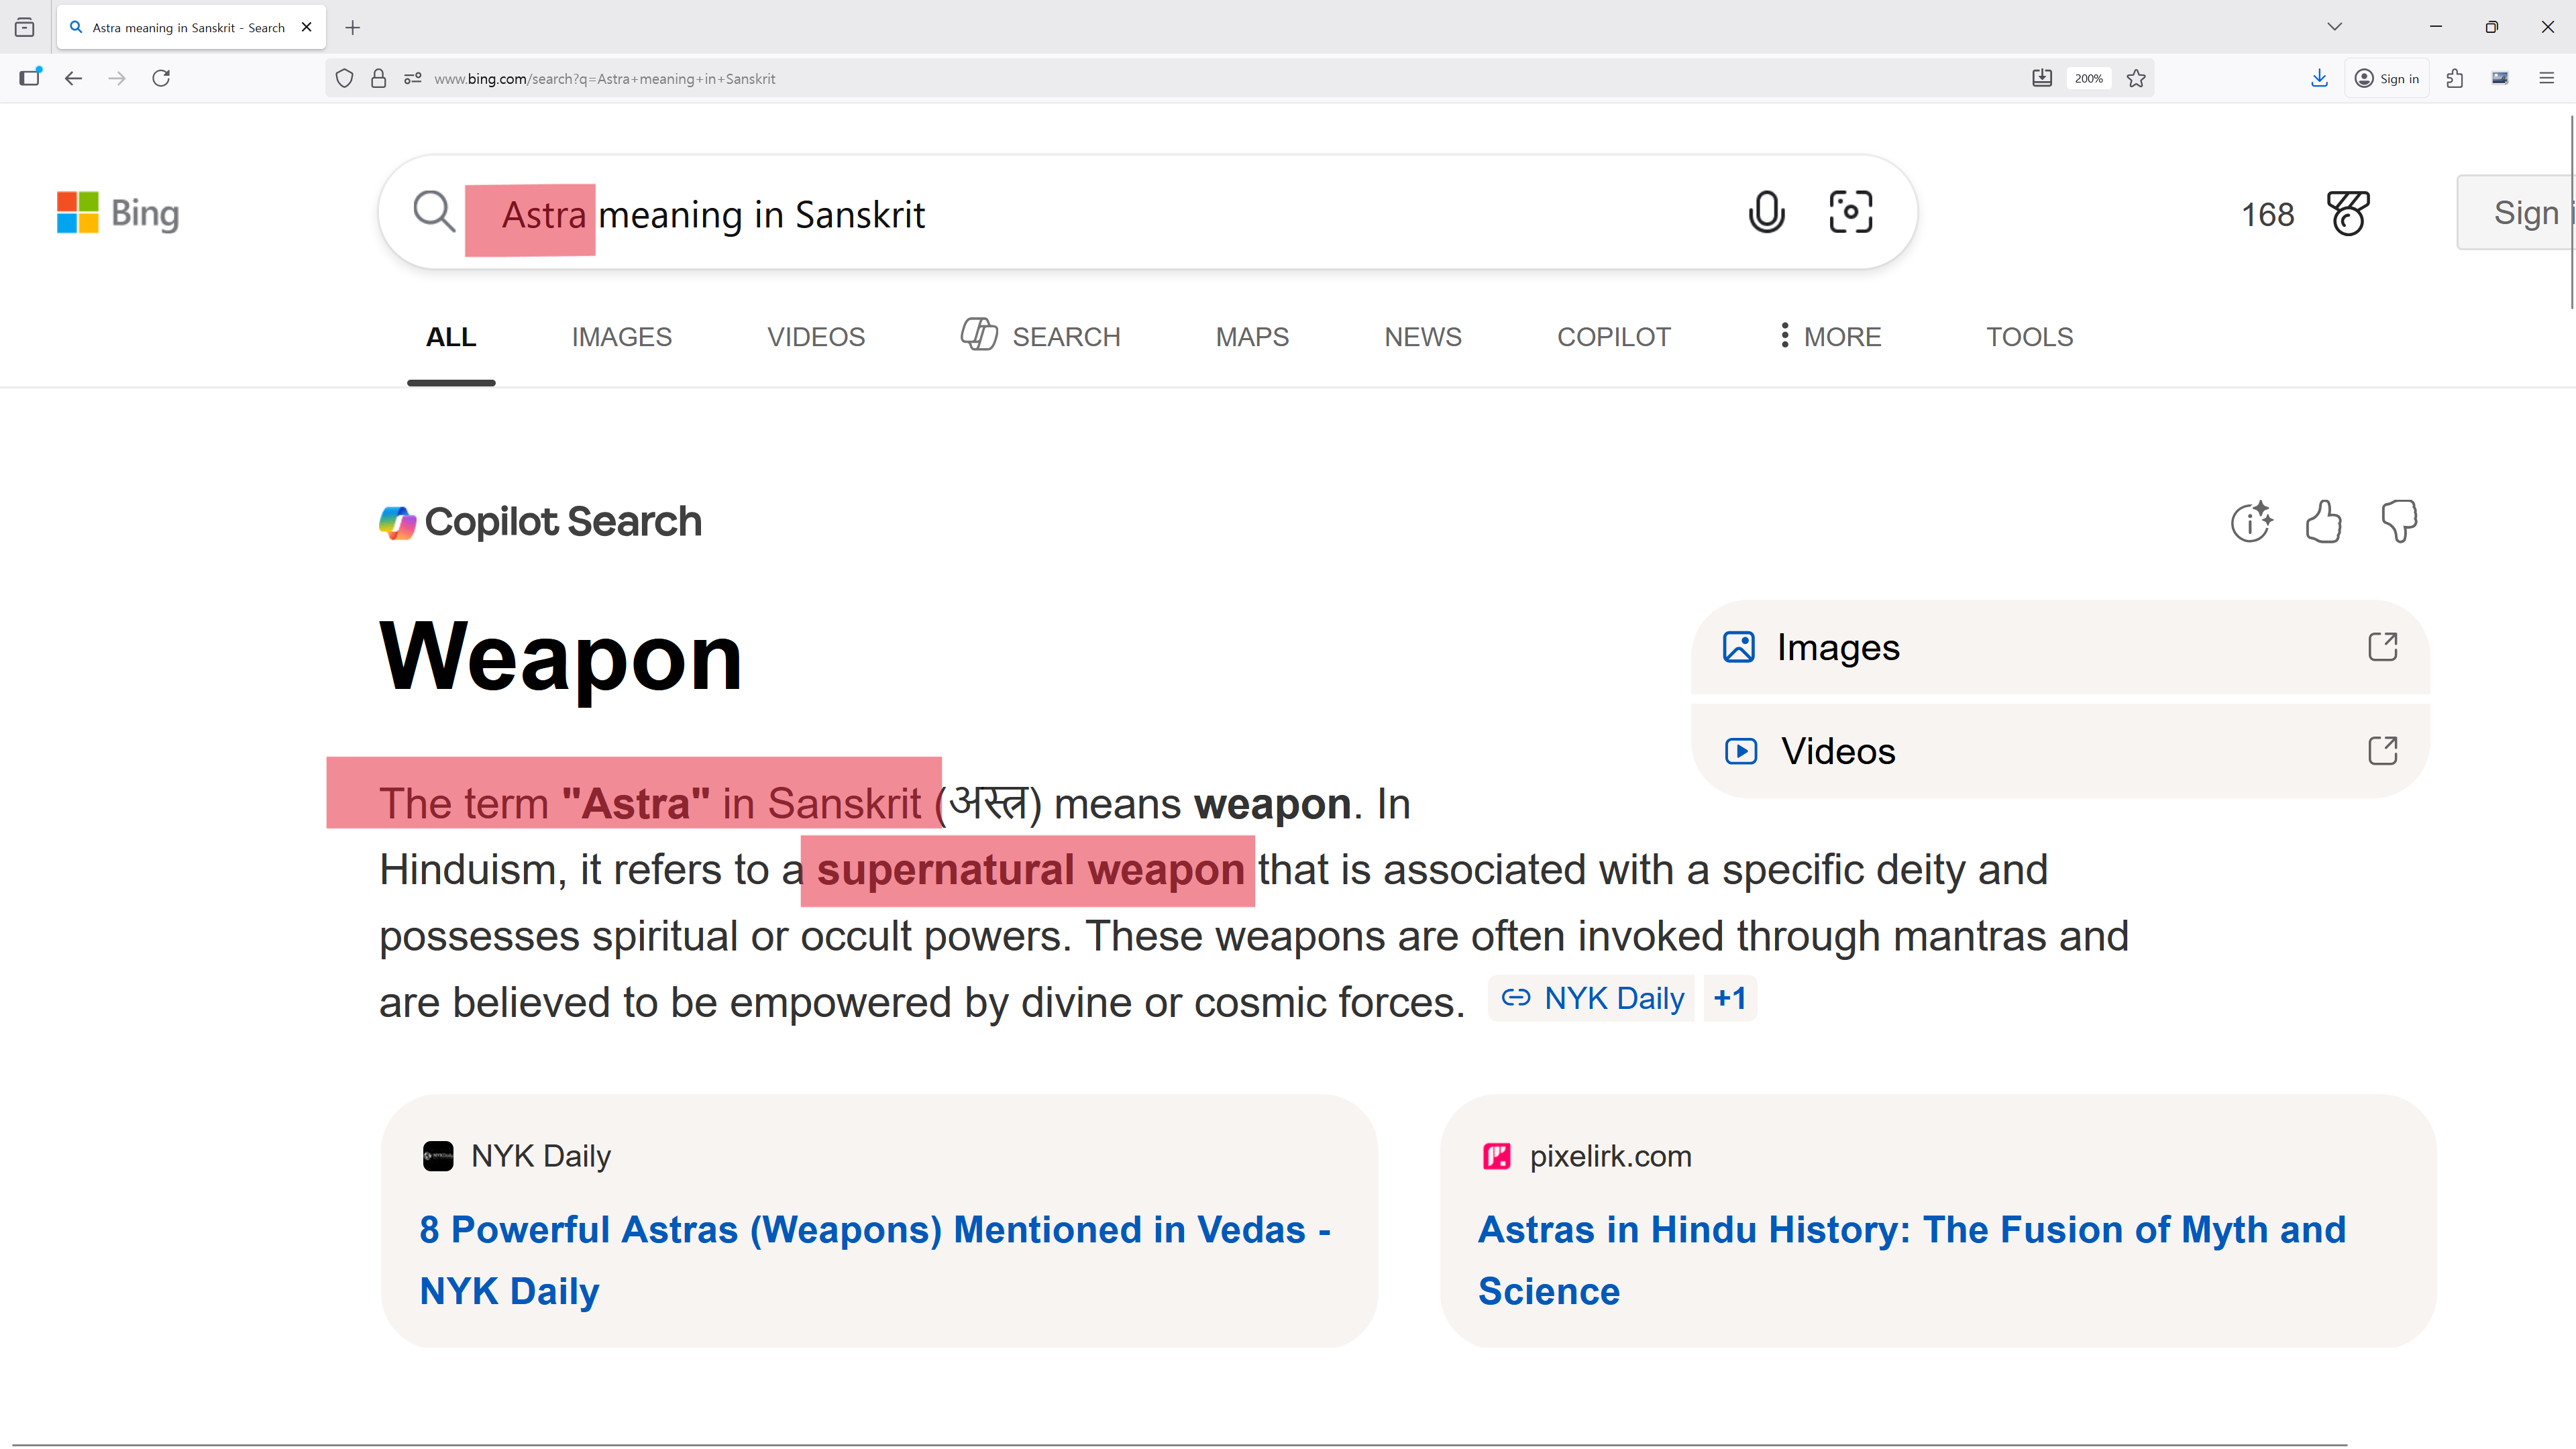The width and height of the screenshot is (2576, 1449).
Task: Open Firefox downloads arrow icon
Action: [x=2319, y=78]
